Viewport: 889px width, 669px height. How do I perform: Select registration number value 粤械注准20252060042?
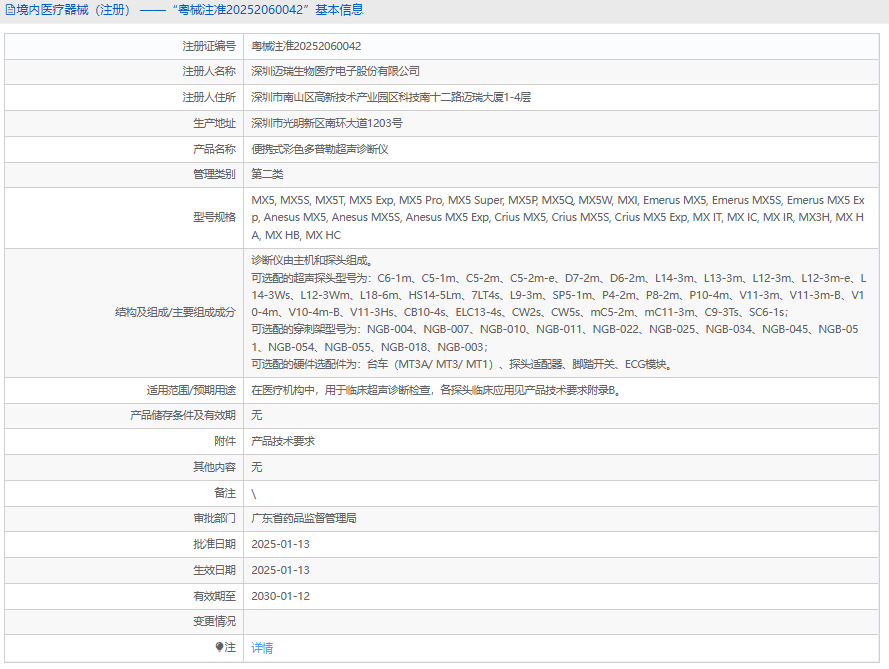pyautogui.click(x=306, y=46)
